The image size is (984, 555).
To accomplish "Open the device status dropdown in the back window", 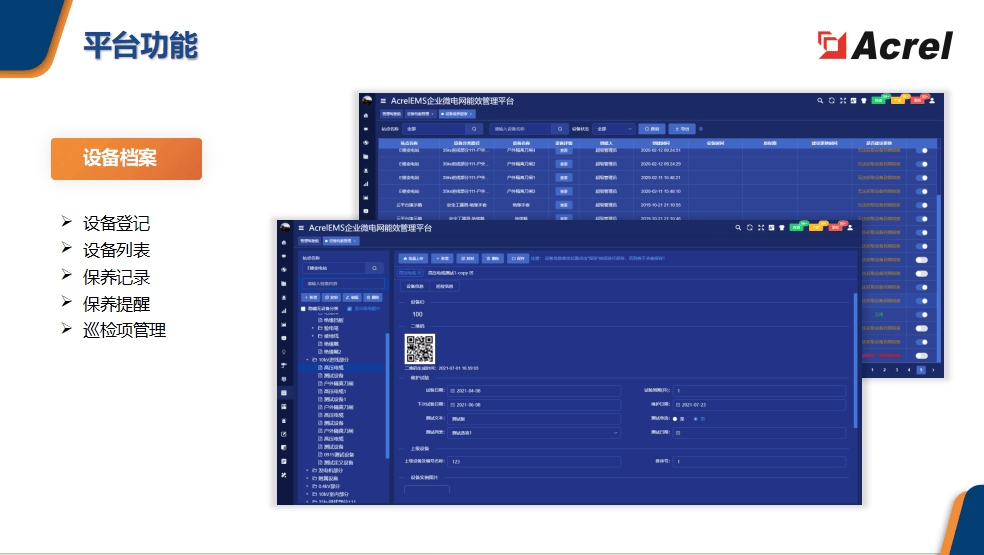I will [x=615, y=129].
